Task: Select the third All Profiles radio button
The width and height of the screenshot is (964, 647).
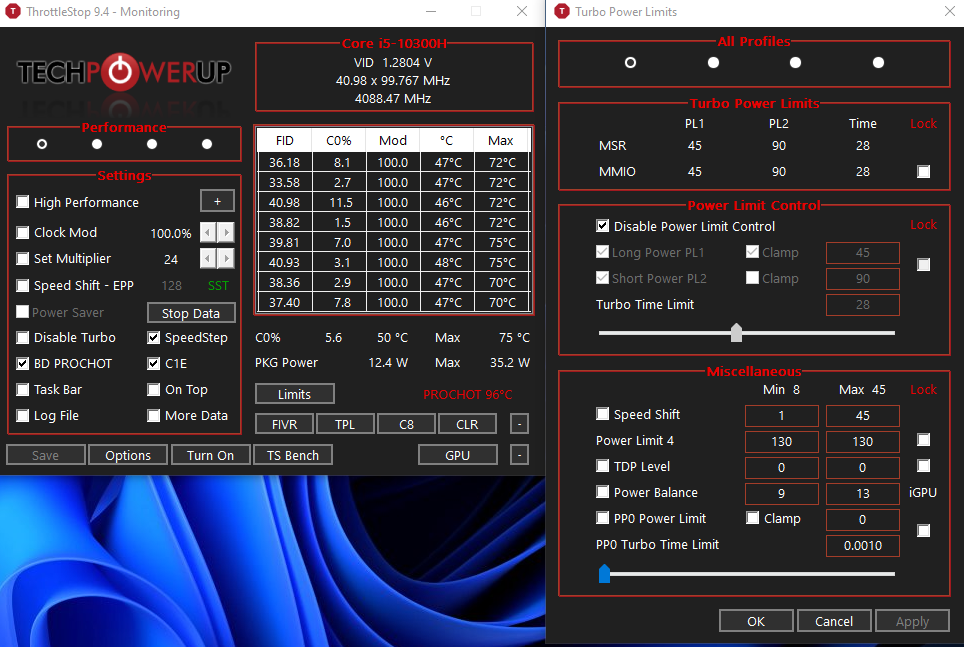Action: (796, 63)
